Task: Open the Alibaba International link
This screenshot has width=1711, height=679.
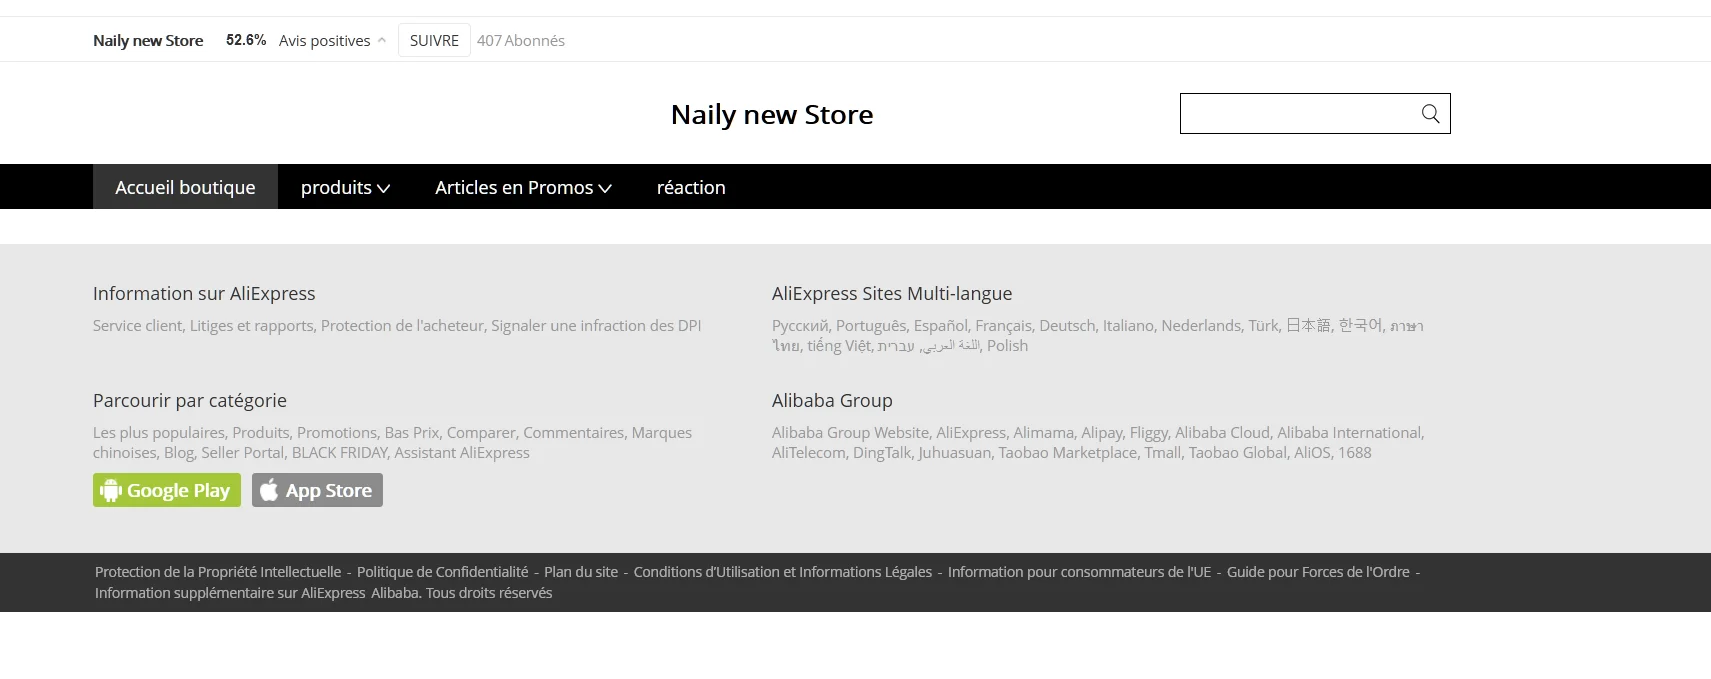Action: pos(1349,433)
